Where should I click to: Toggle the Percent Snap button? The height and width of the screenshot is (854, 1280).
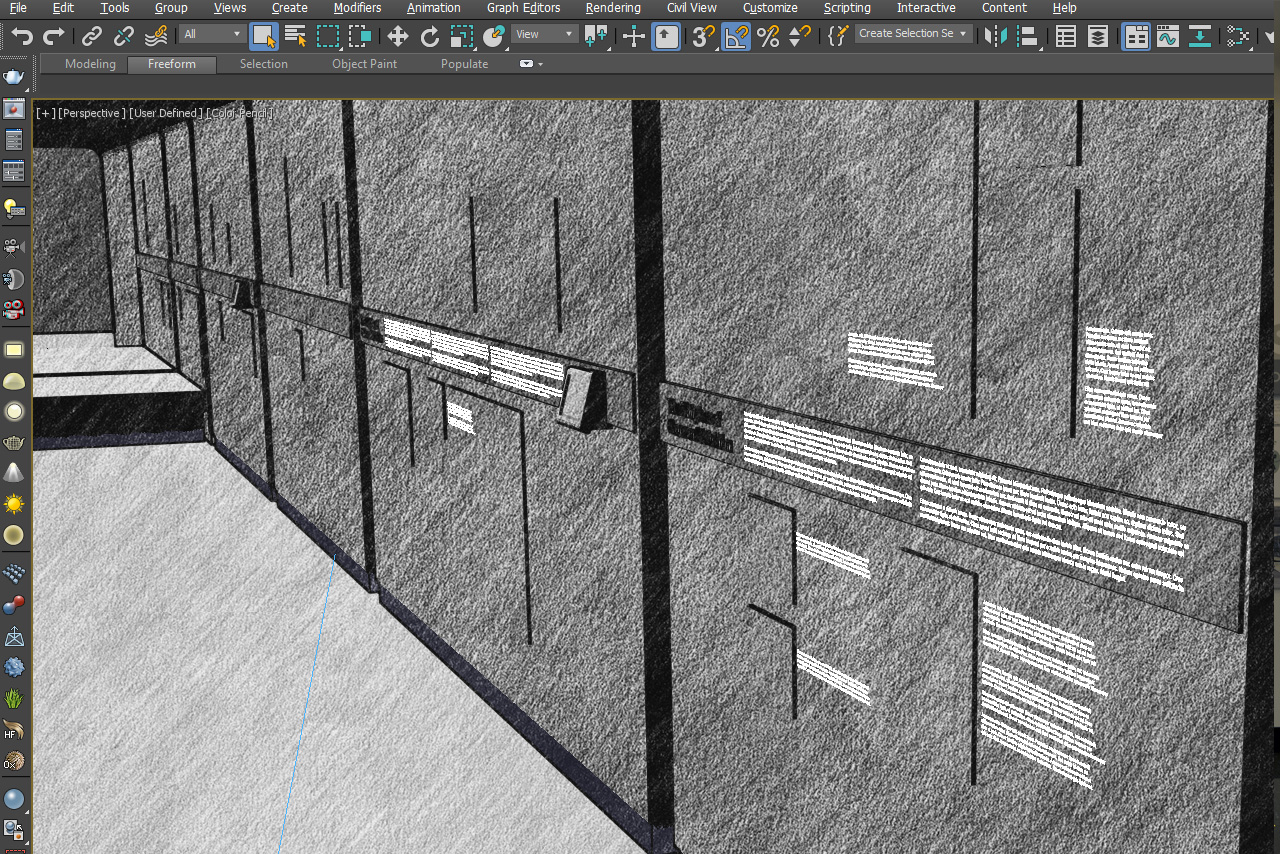[768, 37]
